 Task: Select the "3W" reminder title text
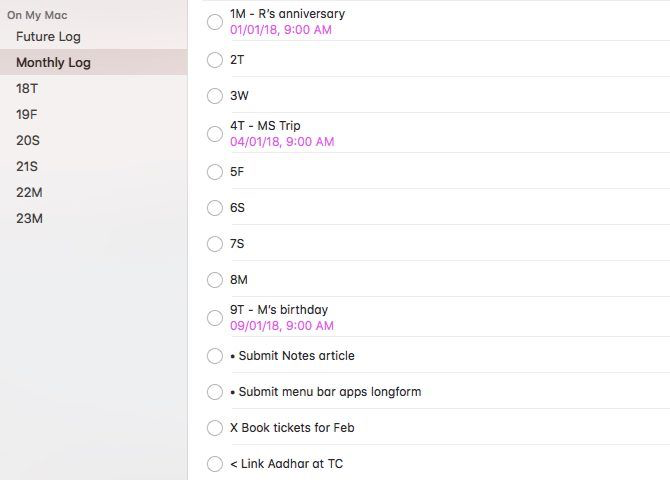coord(239,96)
